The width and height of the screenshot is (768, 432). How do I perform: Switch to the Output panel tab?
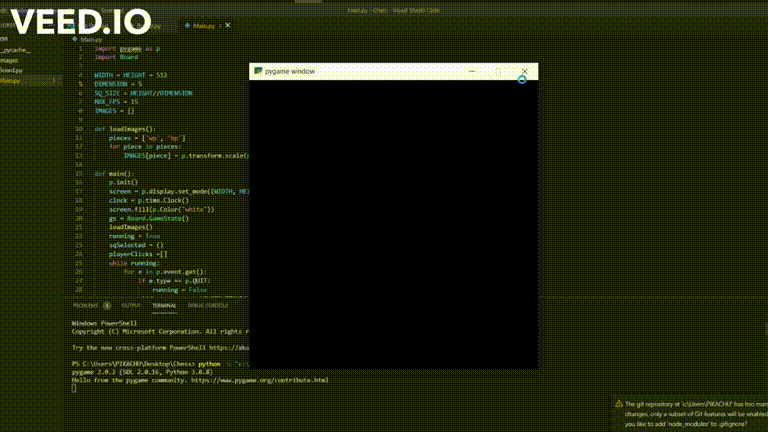point(131,306)
